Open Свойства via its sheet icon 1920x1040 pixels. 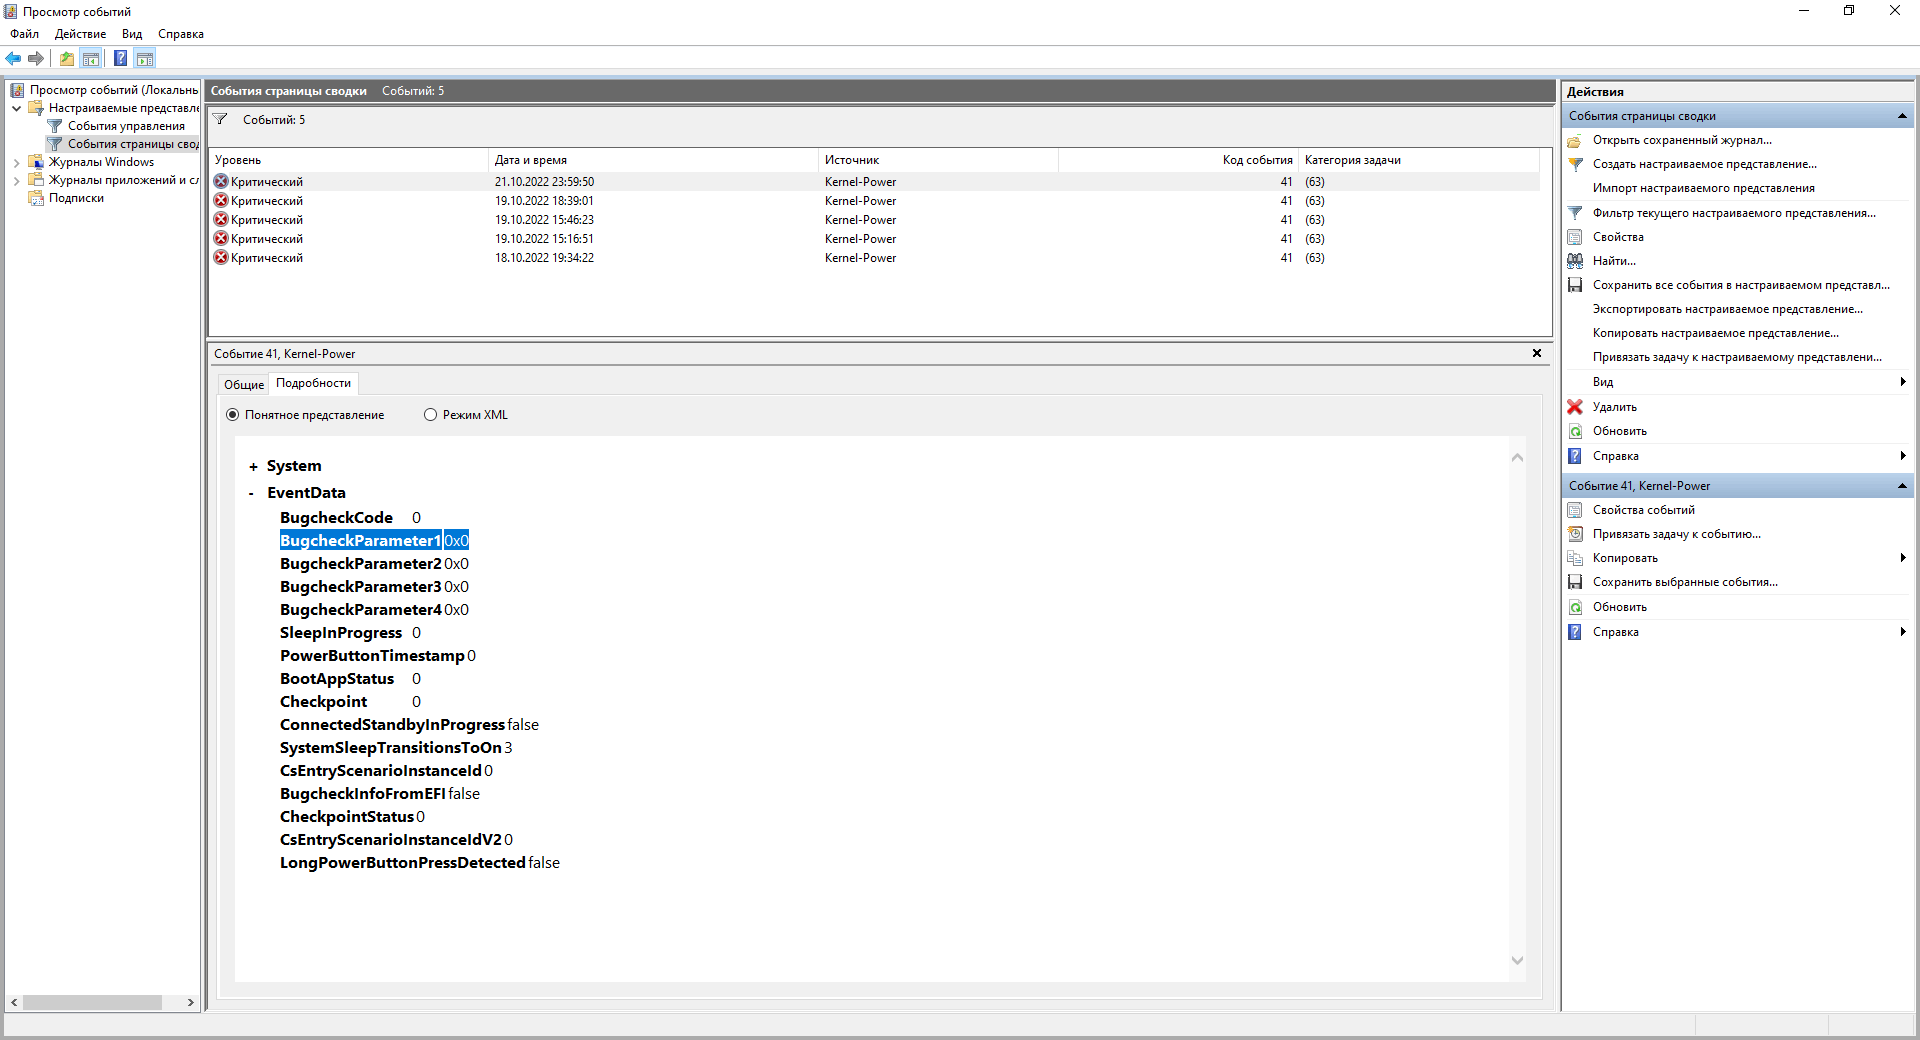(x=1575, y=237)
